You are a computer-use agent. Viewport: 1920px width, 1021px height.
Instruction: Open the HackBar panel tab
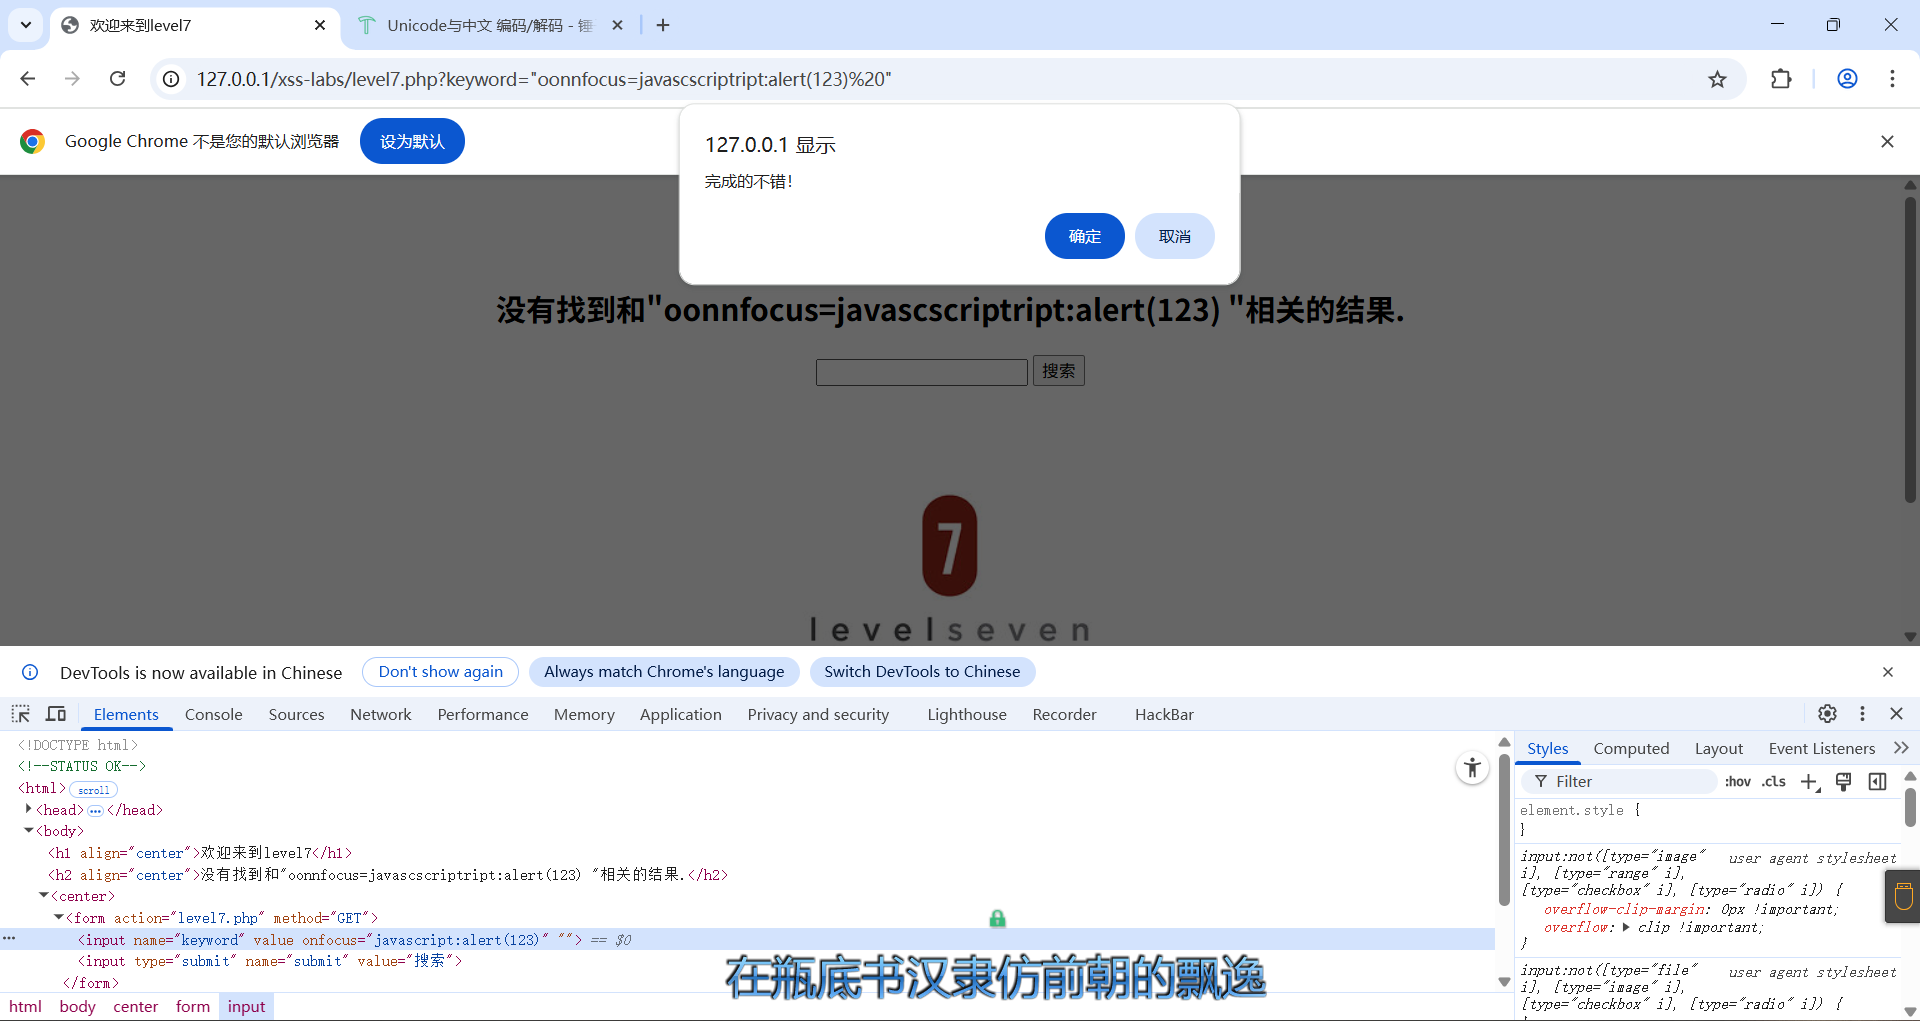pos(1164,714)
